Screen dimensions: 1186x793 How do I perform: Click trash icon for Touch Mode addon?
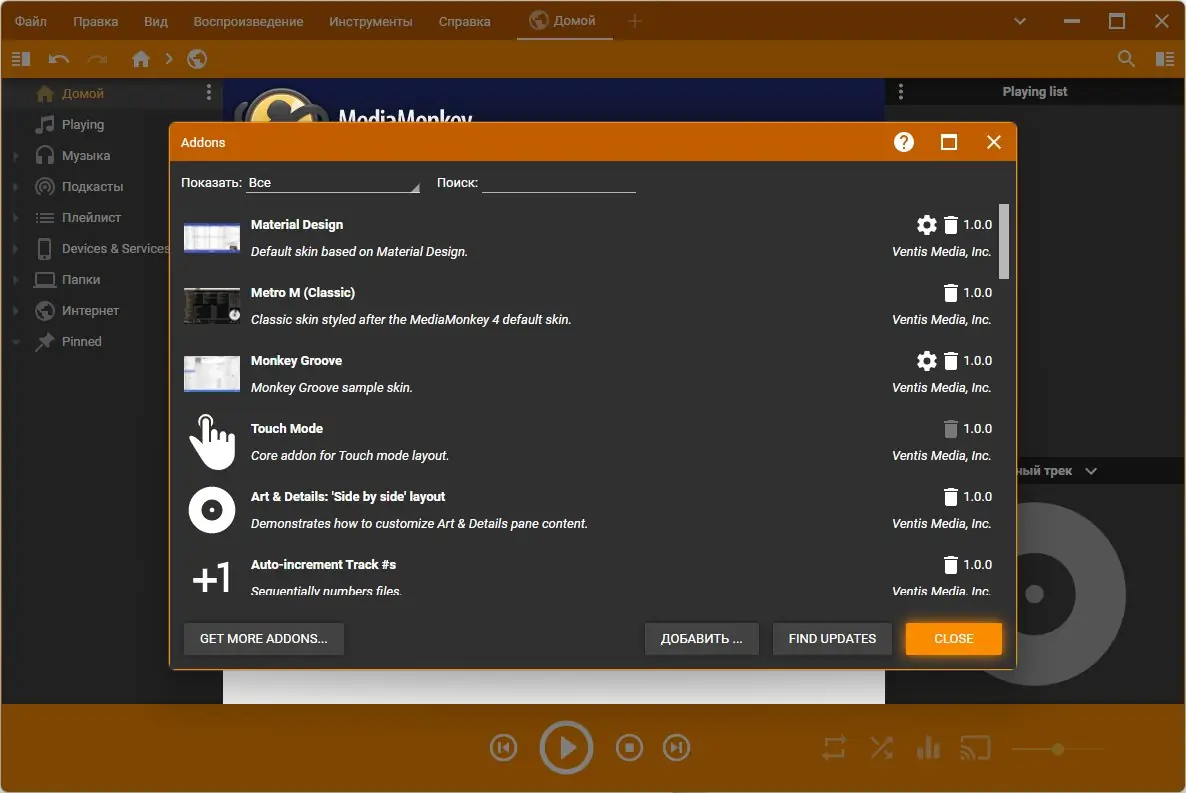[x=951, y=429]
